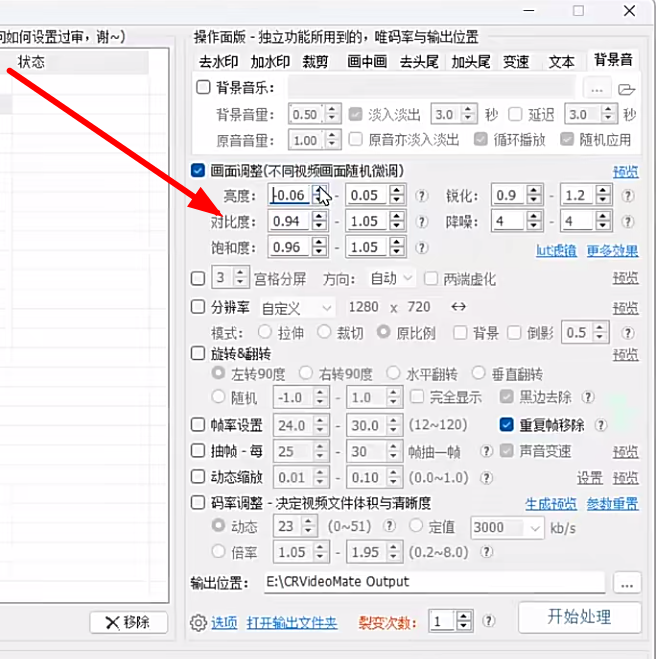Open 更多效果 link
Viewport: 656px width, 659px height.
tap(613, 251)
